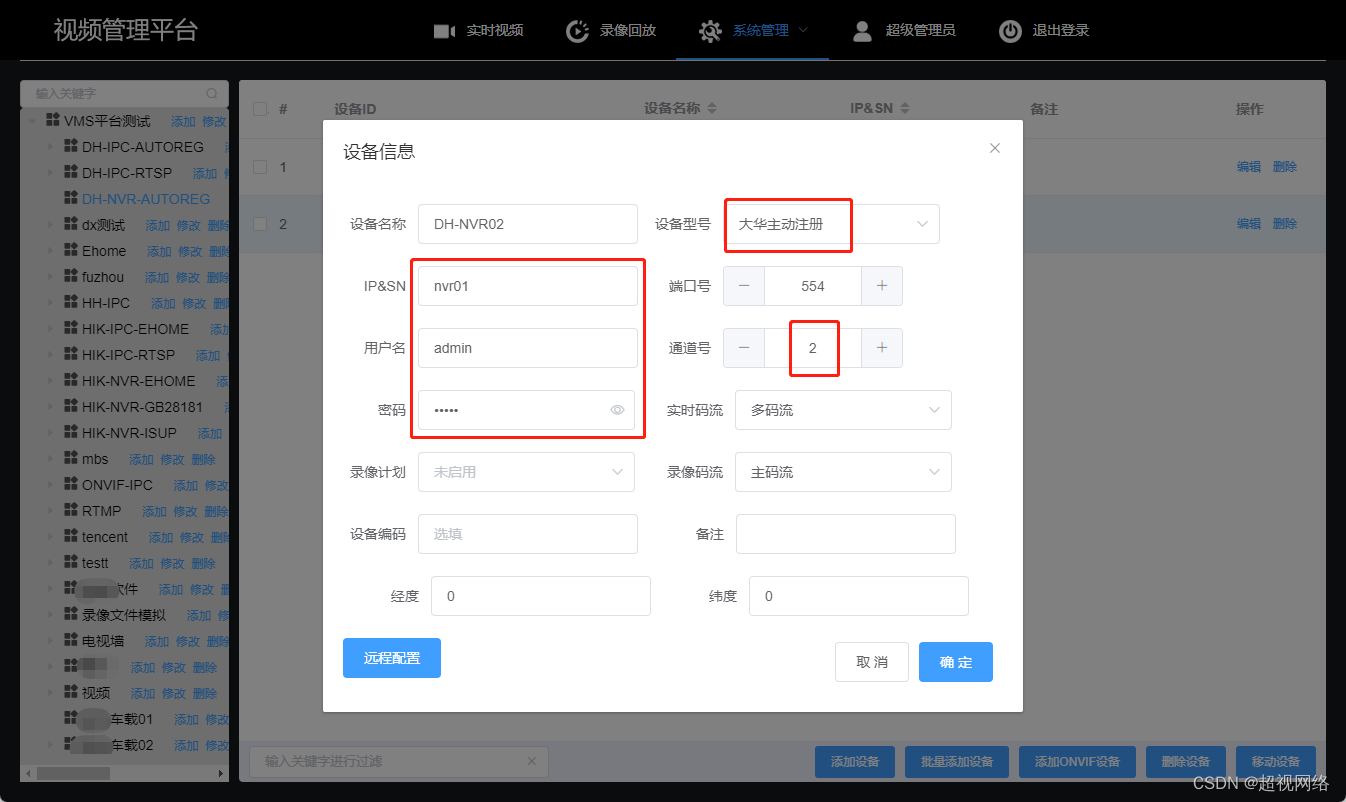
Task: Click the power icon beside 退出登录
Action: [x=1010, y=31]
